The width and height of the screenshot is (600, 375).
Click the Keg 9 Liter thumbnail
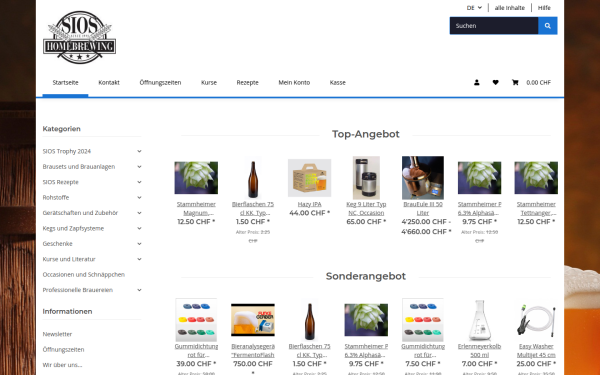click(366, 178)
